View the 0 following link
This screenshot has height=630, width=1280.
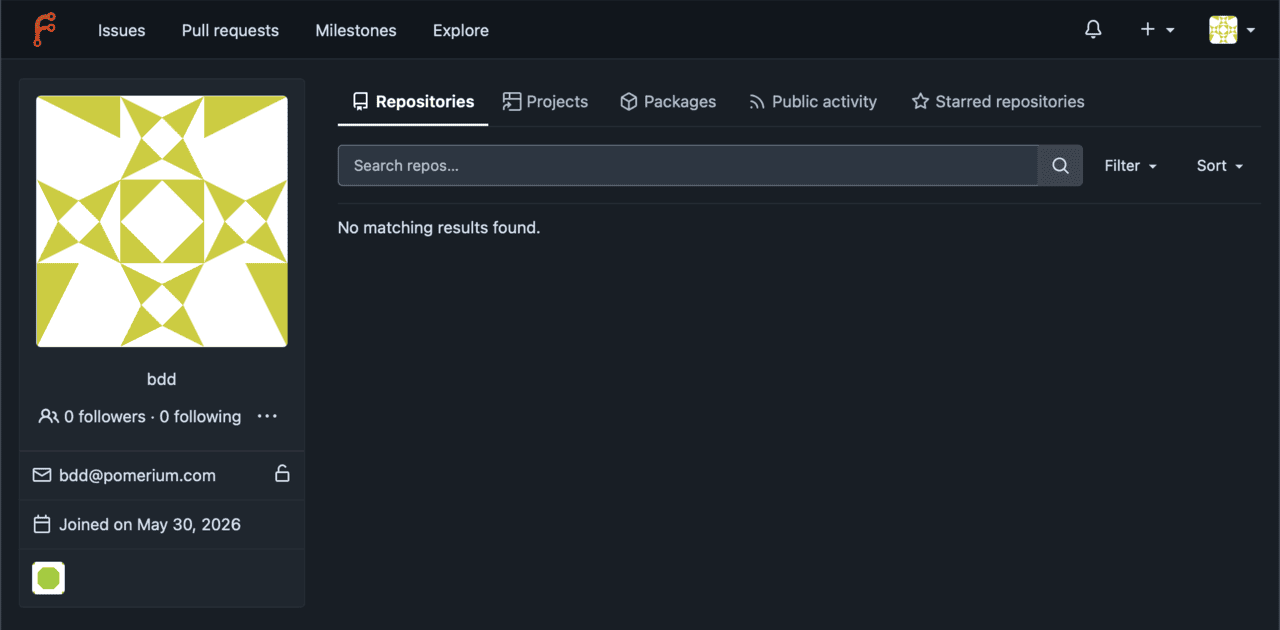[x=200, y=416]
